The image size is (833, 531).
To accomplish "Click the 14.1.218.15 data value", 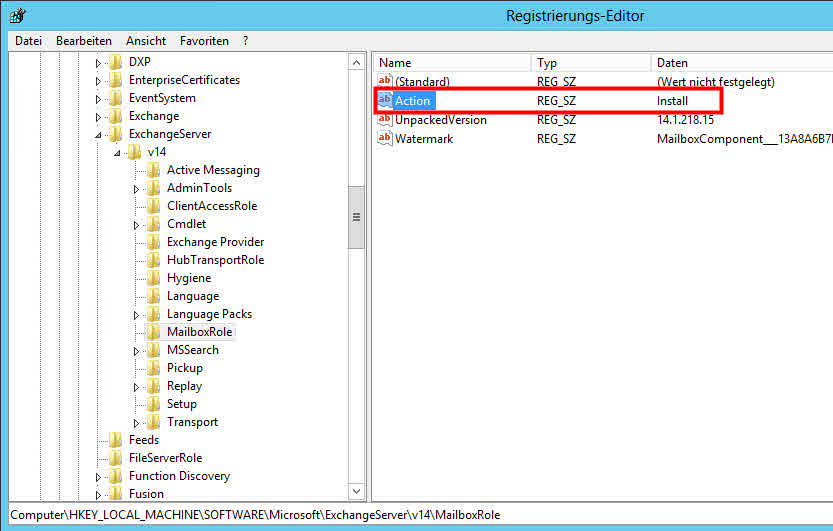I will click(685, 120).
